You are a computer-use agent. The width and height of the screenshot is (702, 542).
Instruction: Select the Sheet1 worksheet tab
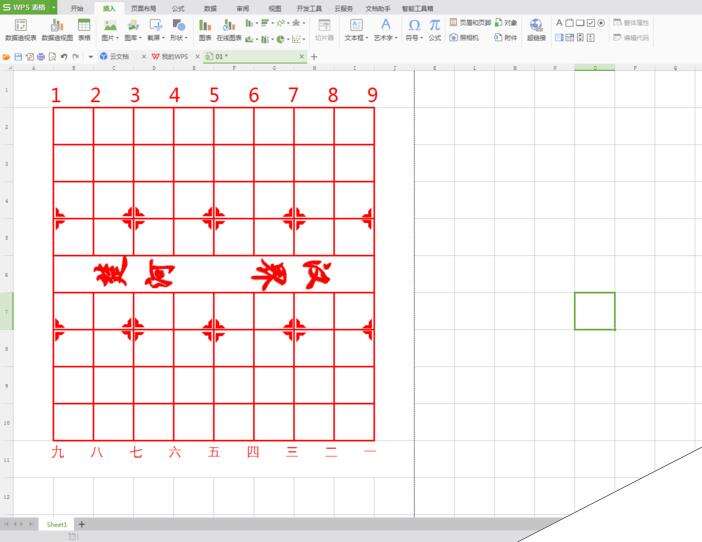(57, 524)
